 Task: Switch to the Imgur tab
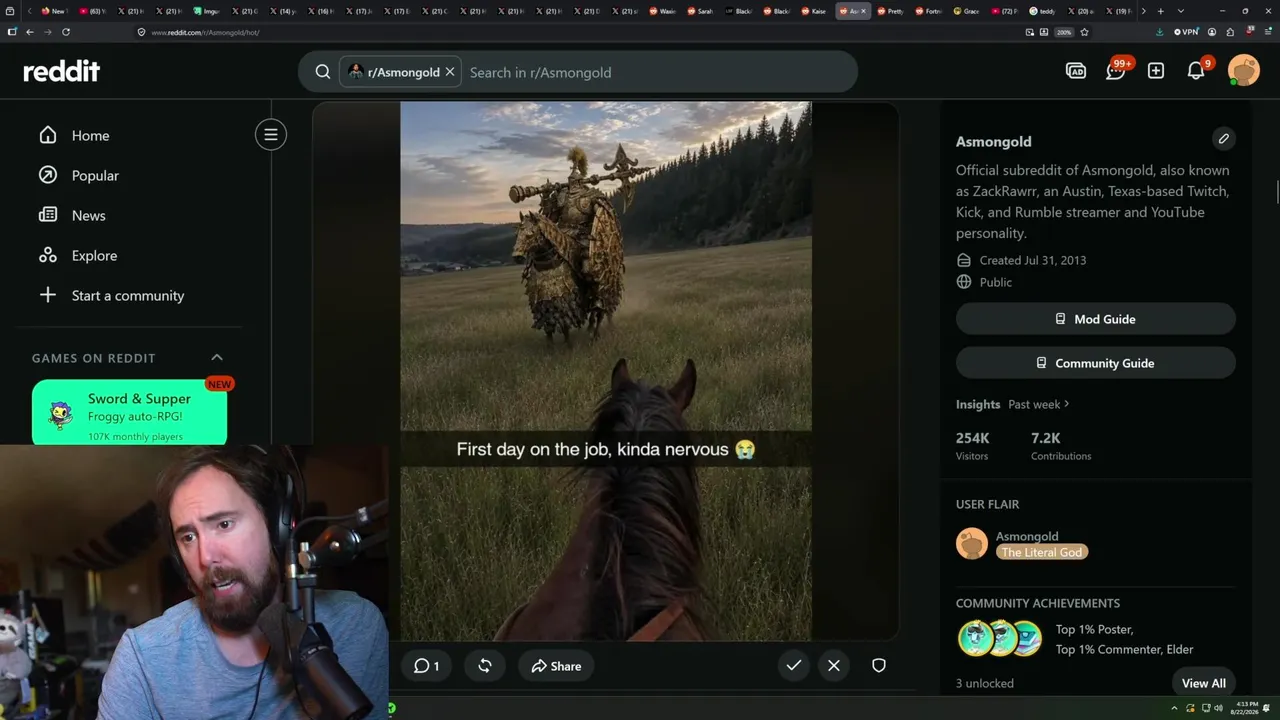tap(208, 11)
